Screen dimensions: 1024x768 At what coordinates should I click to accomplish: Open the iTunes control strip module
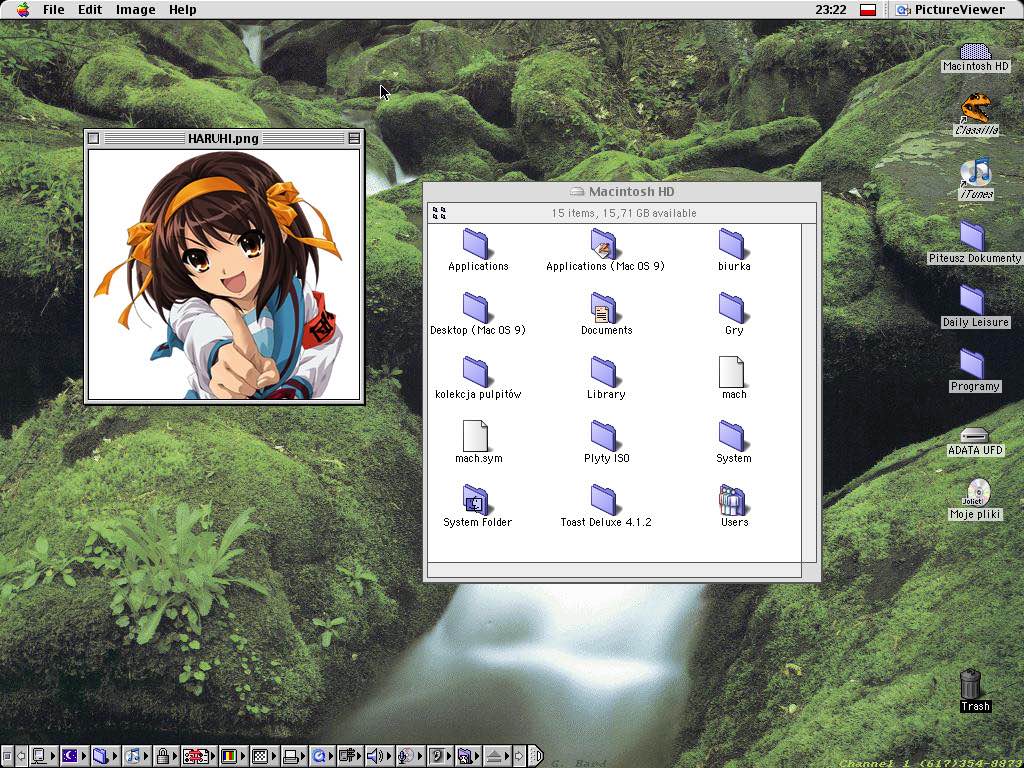pos(136,756)
